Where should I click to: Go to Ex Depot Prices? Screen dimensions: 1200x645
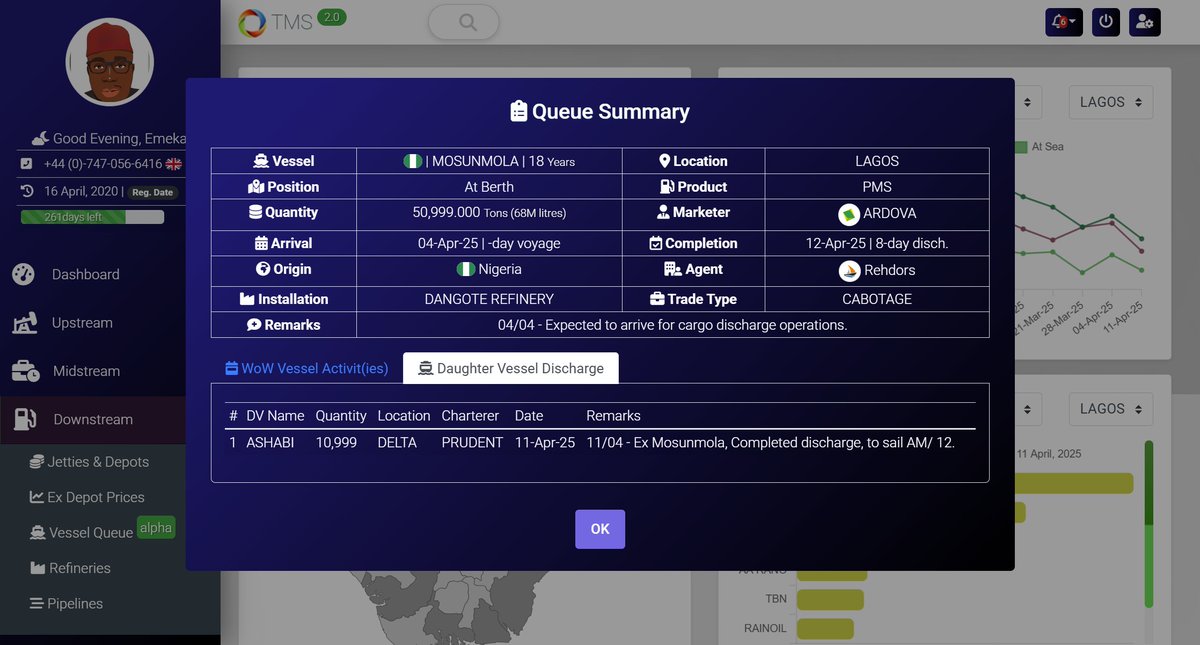pos(96,497)
